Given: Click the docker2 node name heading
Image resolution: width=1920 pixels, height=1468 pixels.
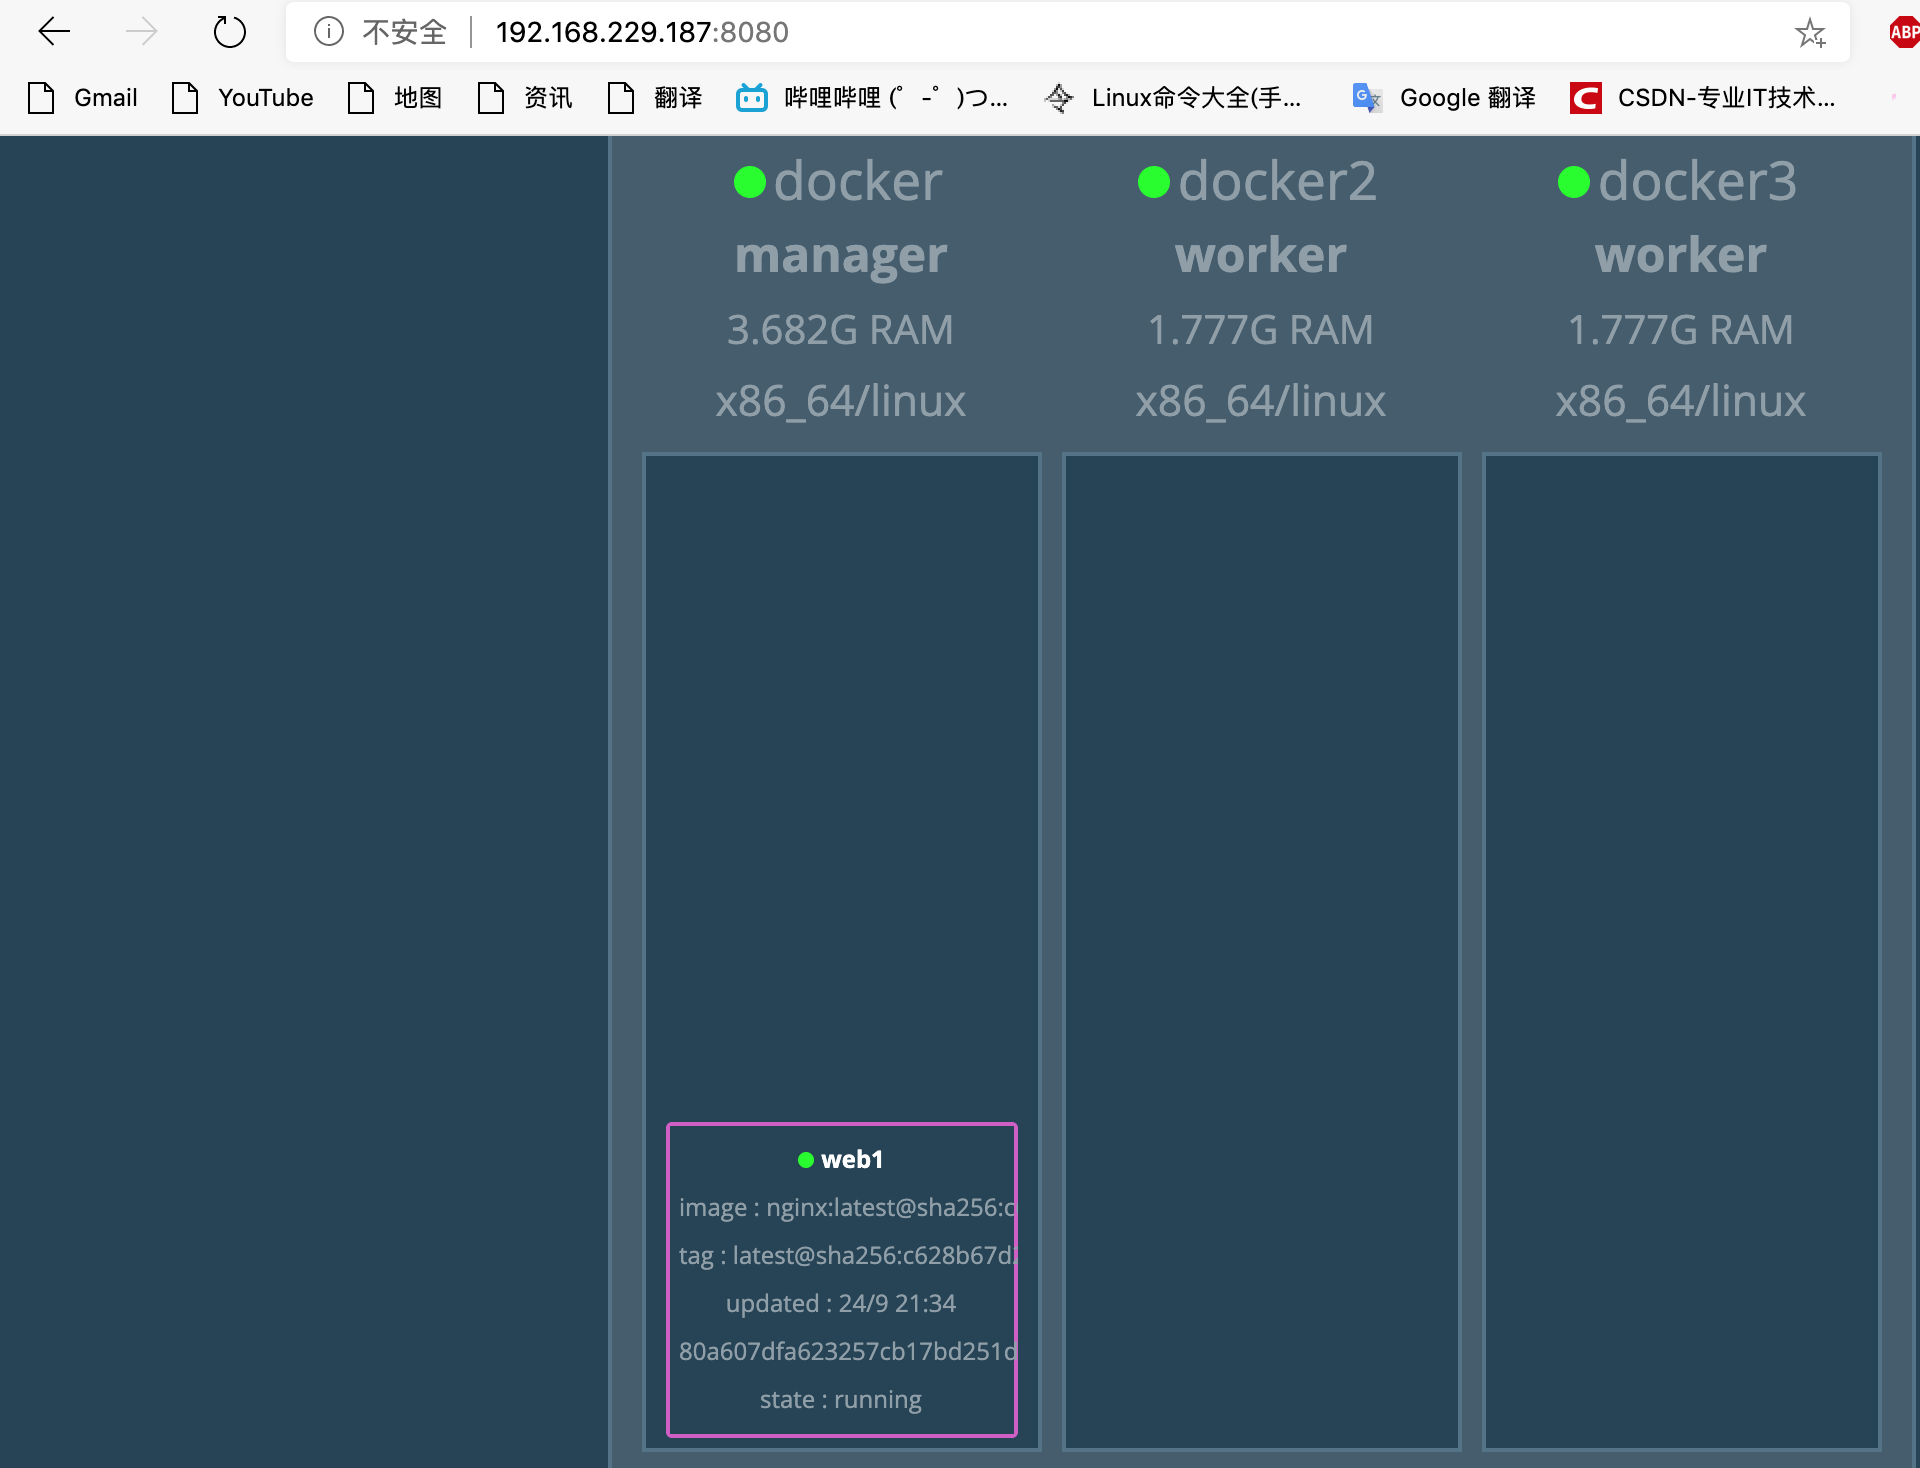Looking at the screenshot, I should pos(1277,181).
